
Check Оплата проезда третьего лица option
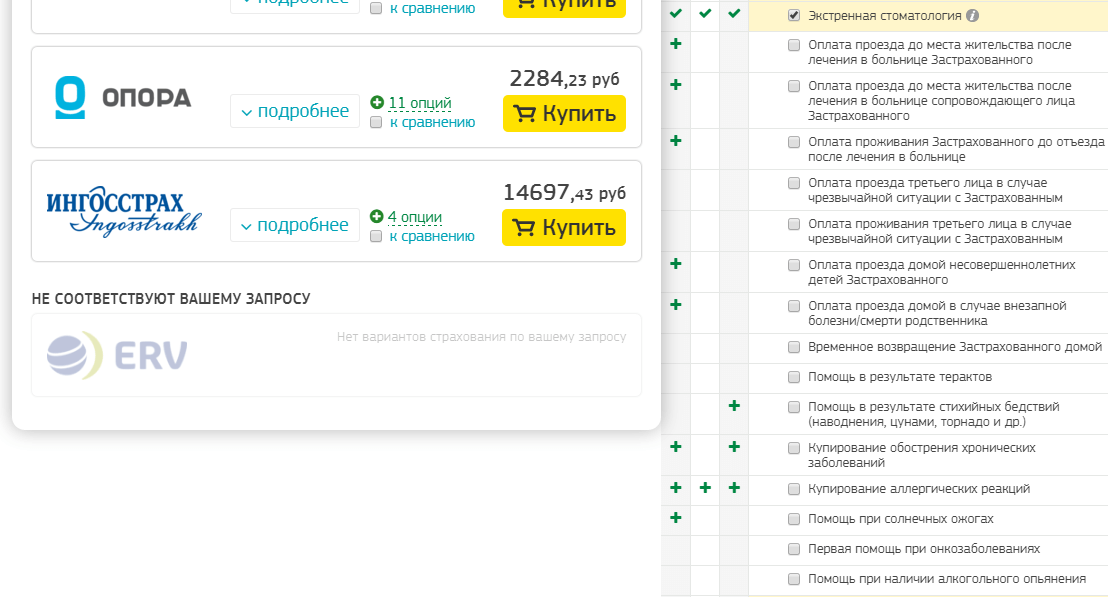pos(794,183)
